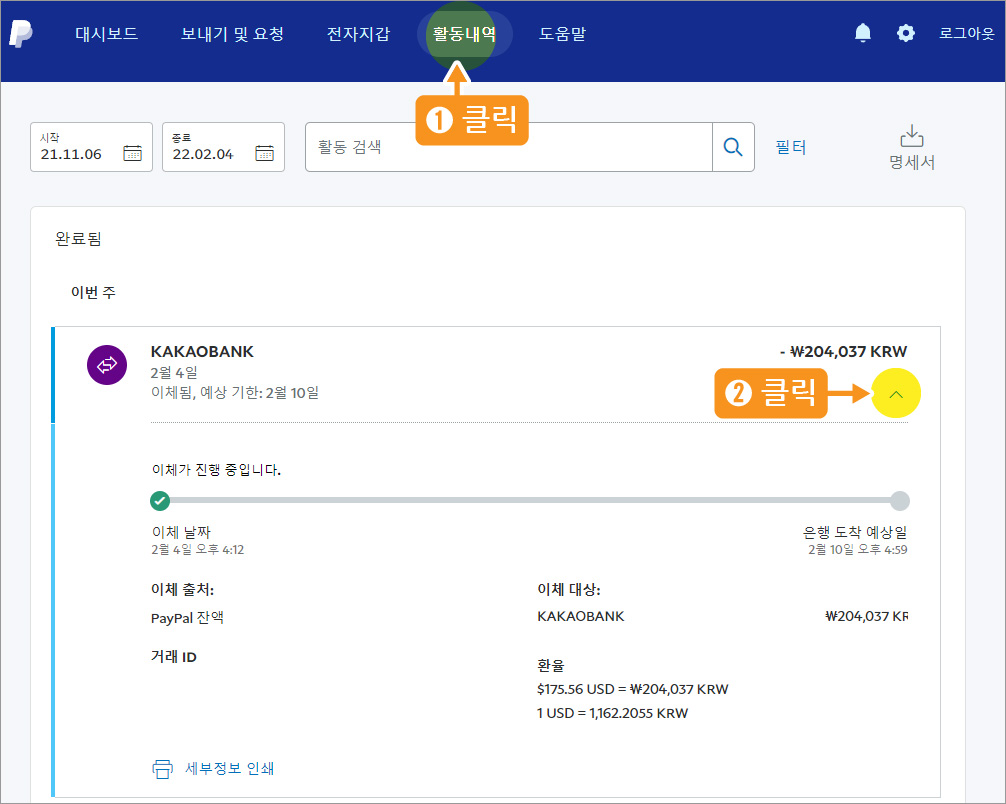Click the transfer progress bar
1006x804 pixels.
coord(530,500)
